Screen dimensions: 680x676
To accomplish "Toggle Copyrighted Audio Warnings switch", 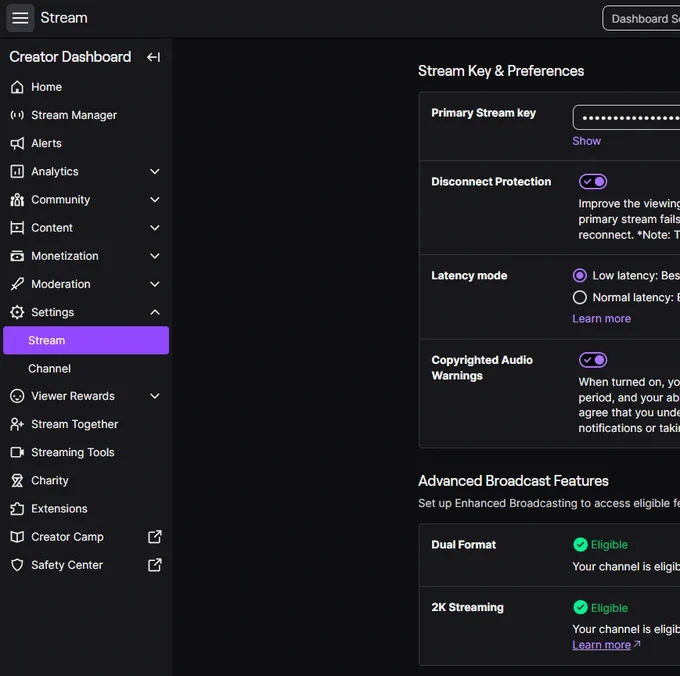I will coord(593,360).
